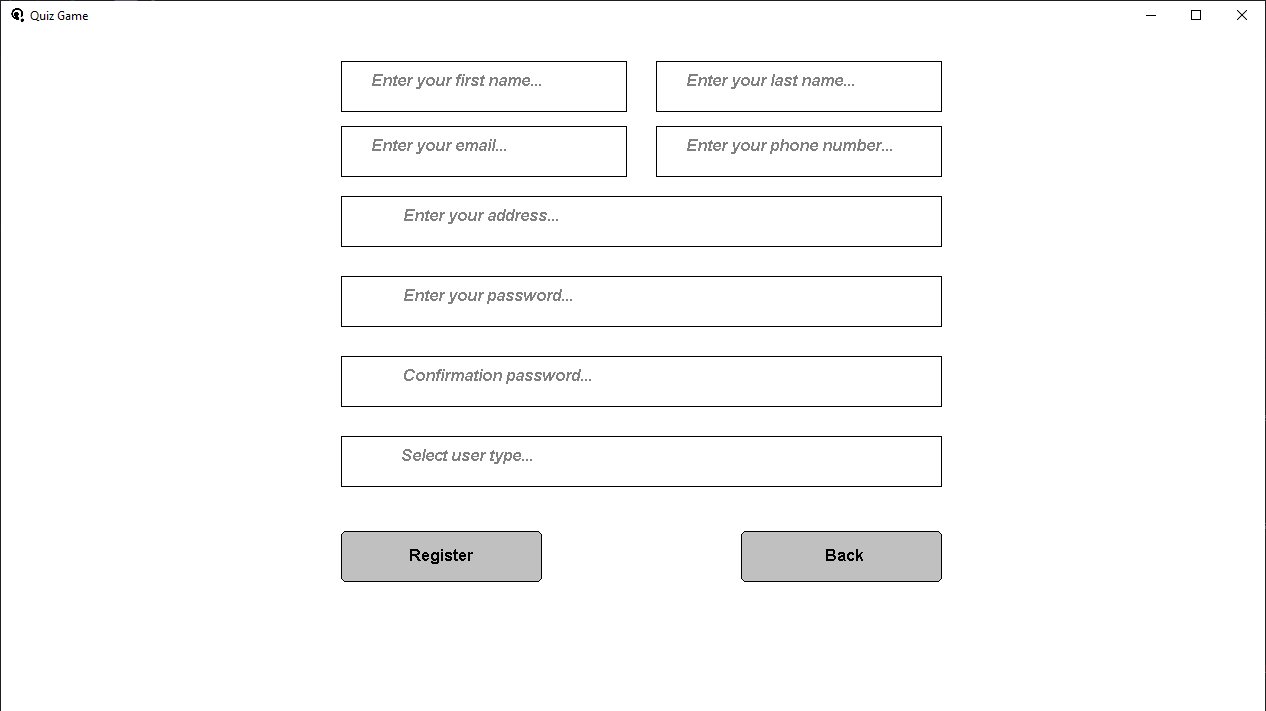This screenshot has width=1266, height=711.
Task: Click the first name input field
Action: click(484, 86)
